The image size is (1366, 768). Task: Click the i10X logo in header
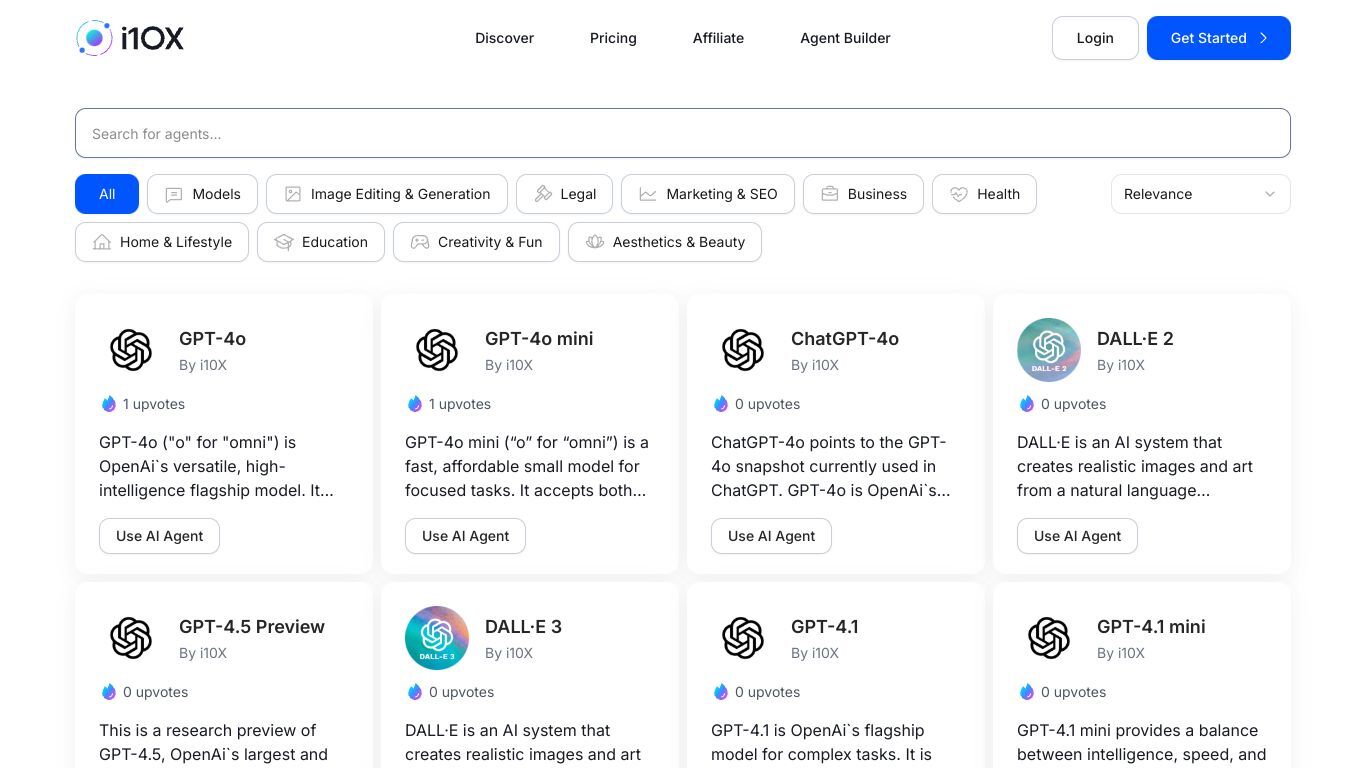pyautogui.click(x=130, y=38)
